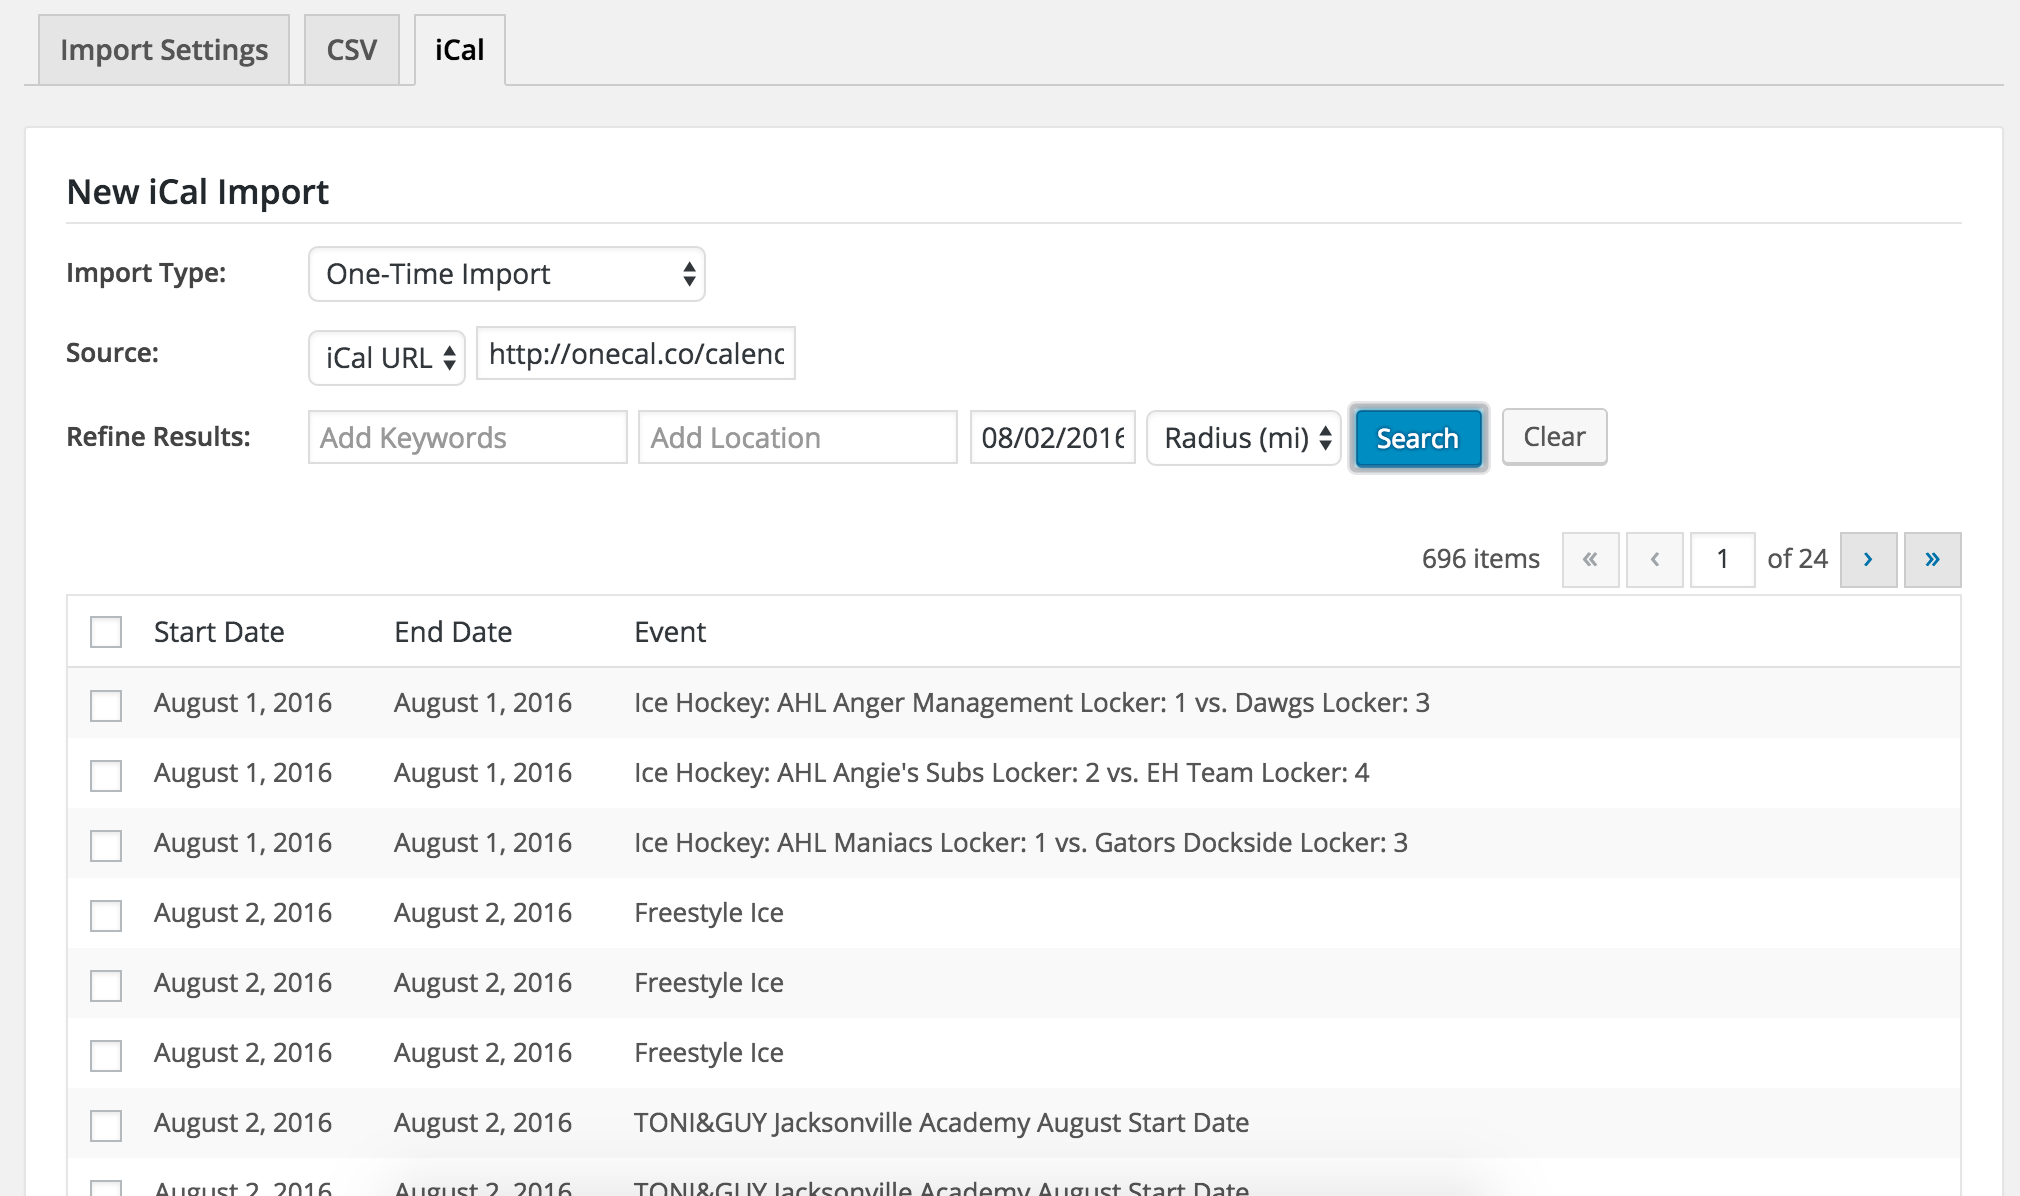This screenshot has width=2020, height=1196.
Task: Check the AHL Anger Management event row
Action: pyautogui.click(x=106, y=705)
